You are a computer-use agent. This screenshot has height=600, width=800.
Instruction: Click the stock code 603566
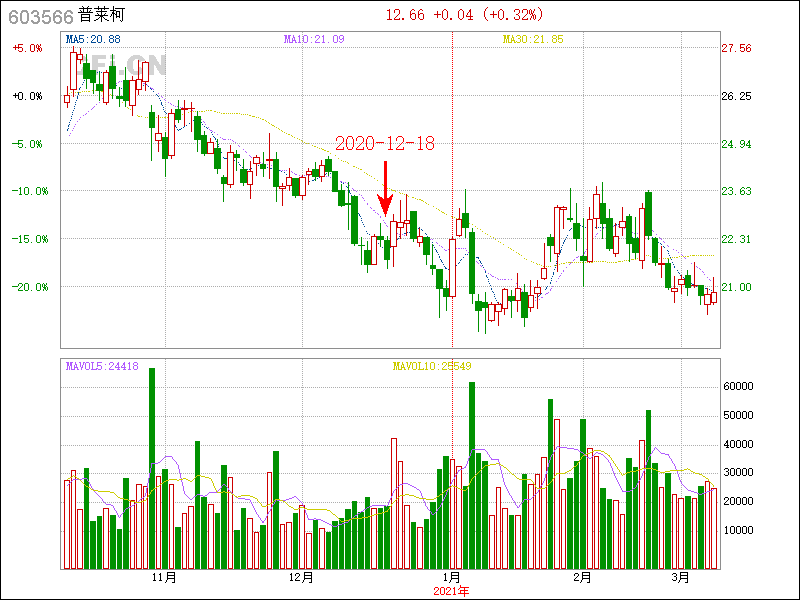[x=41, y=16]
